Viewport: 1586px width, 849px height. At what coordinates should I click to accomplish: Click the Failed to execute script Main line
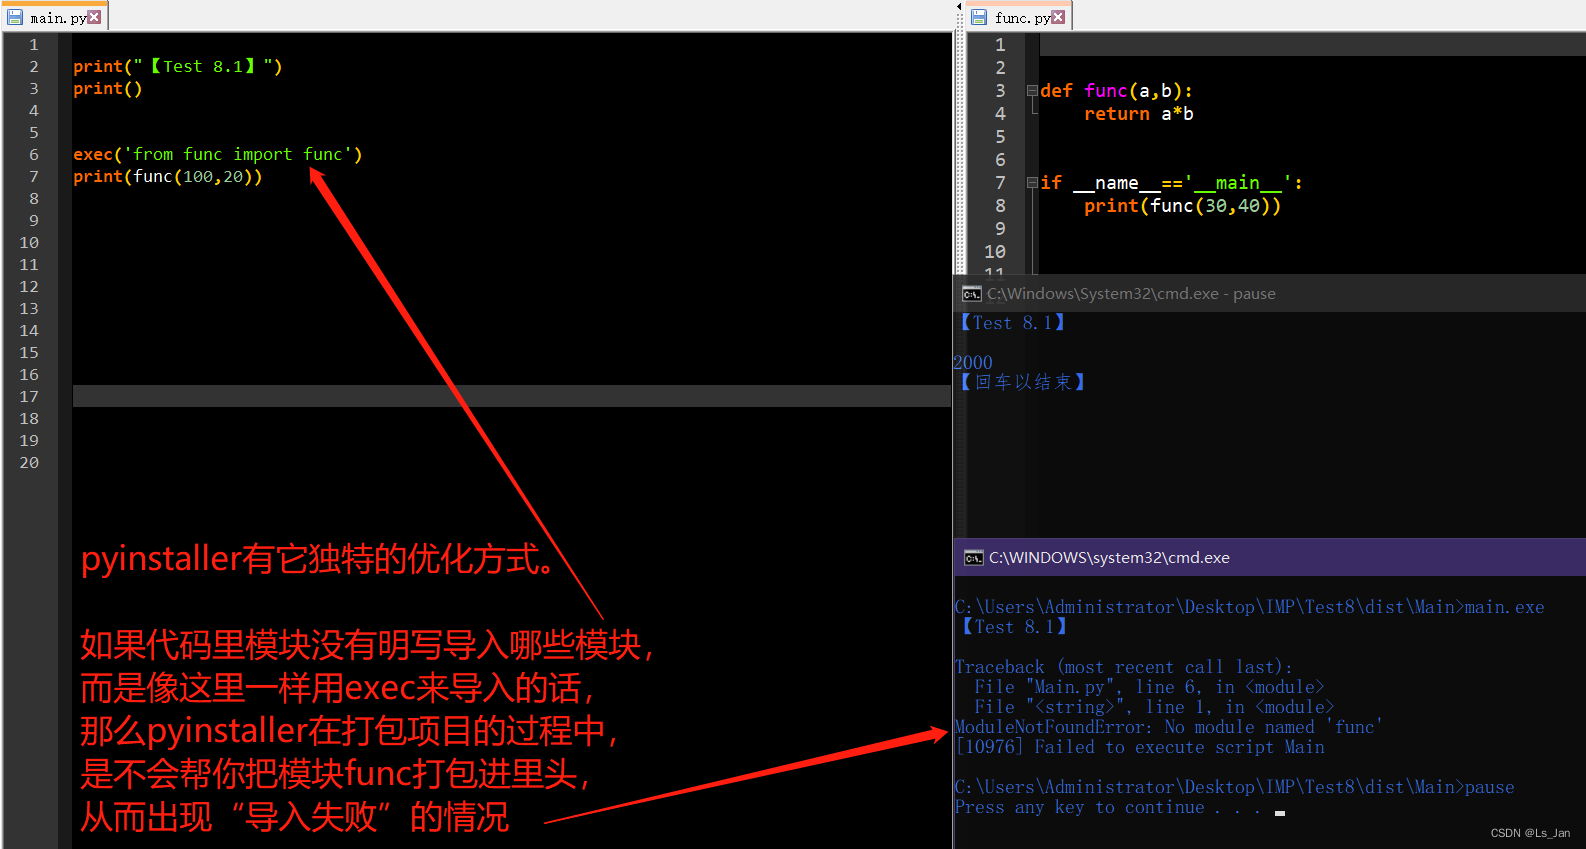tap(1140, 747)
